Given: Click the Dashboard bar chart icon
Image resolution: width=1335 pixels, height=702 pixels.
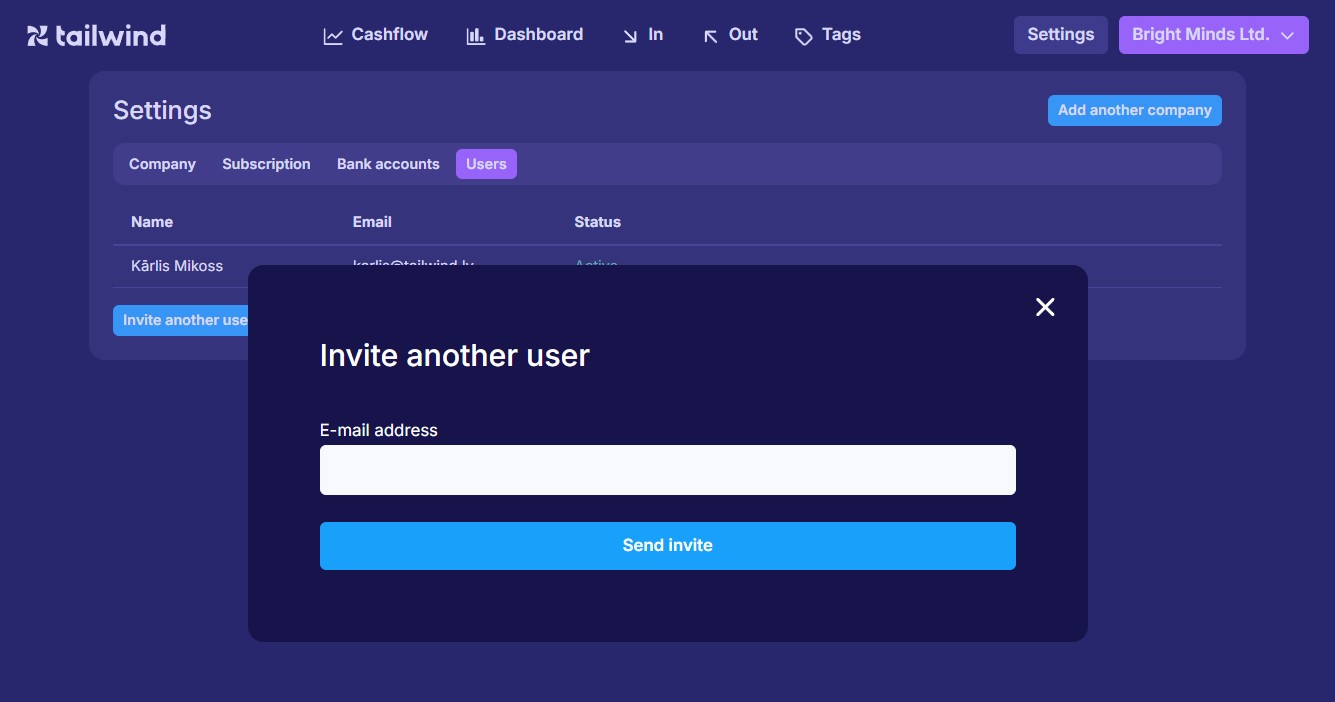Looking at the screenshot, I should point(476,36).
